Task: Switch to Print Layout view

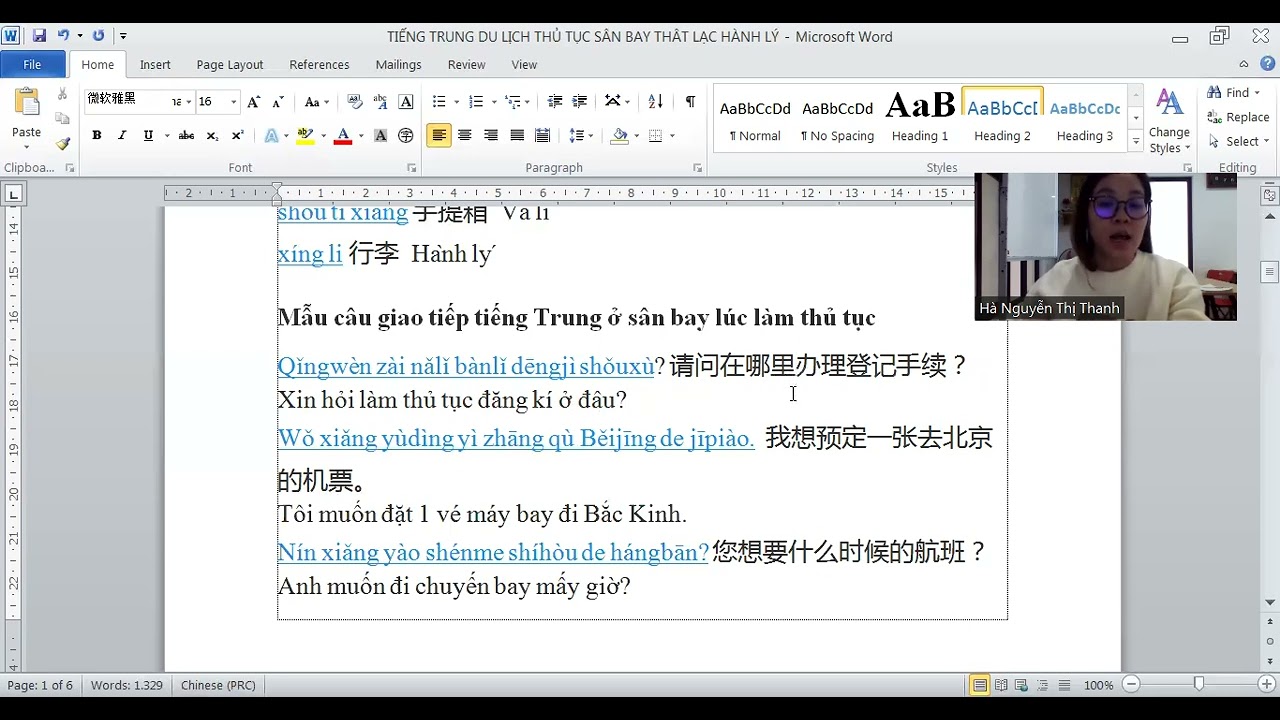Action: point(980,685)
